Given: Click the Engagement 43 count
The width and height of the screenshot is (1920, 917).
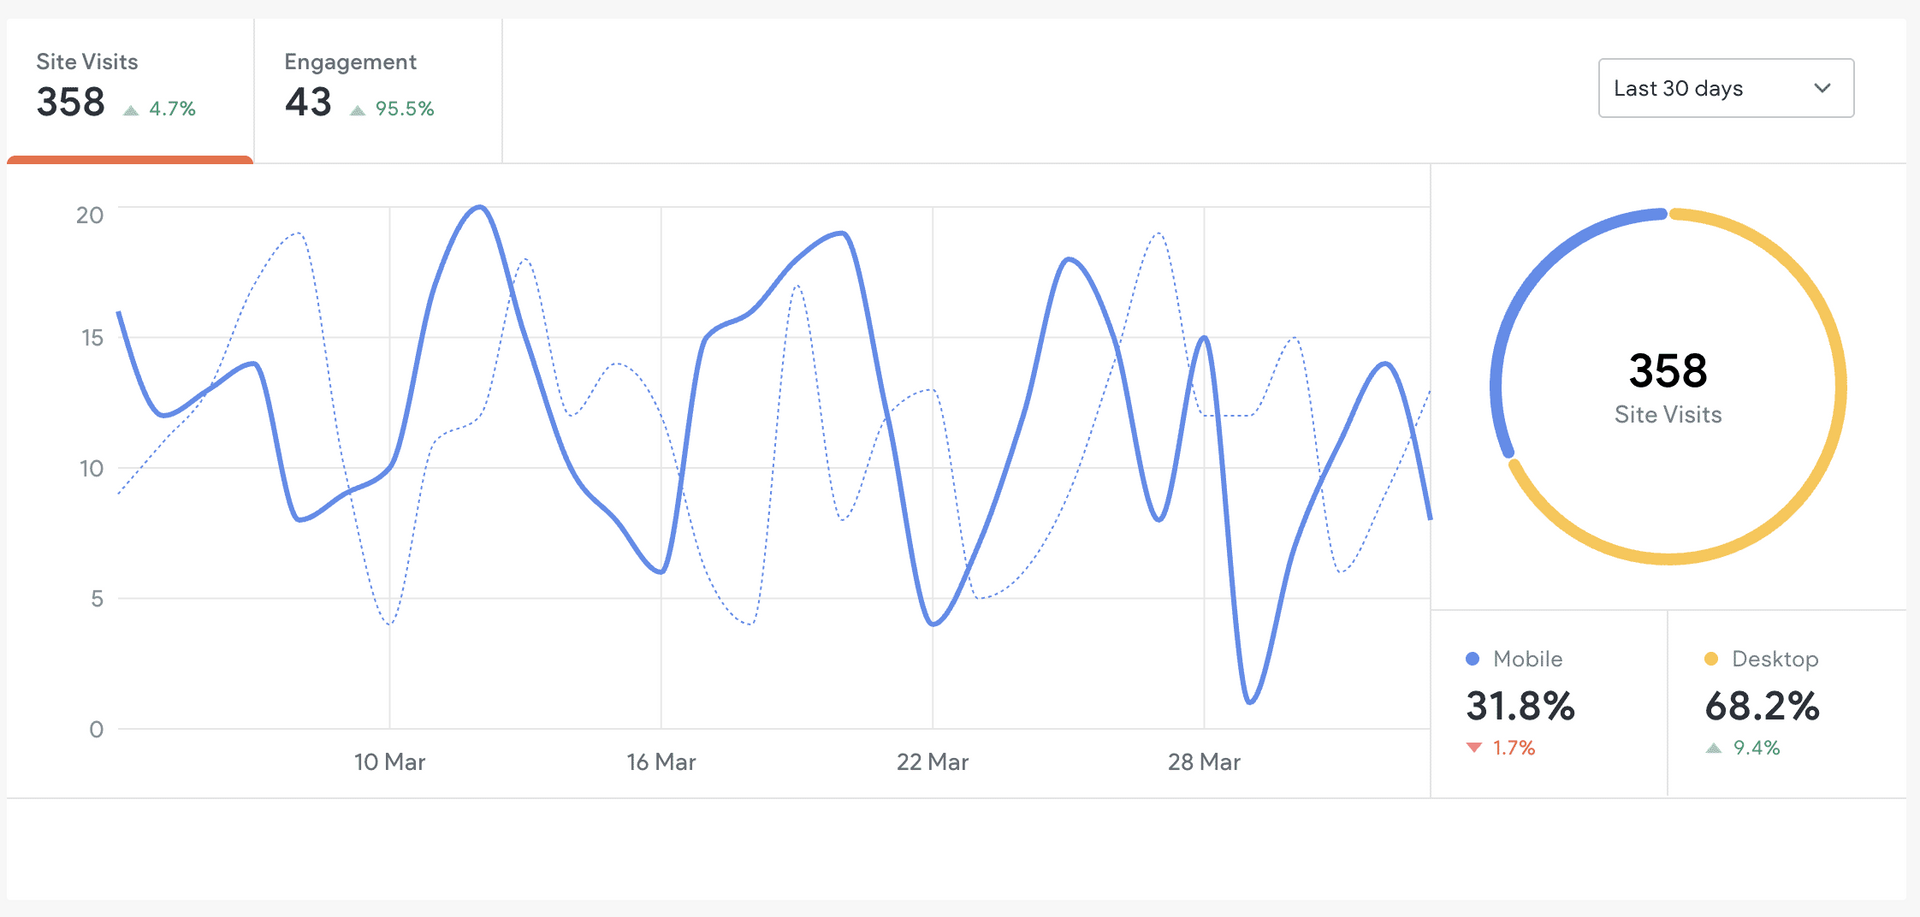Looking at the screenshot, I should point(308,102).
